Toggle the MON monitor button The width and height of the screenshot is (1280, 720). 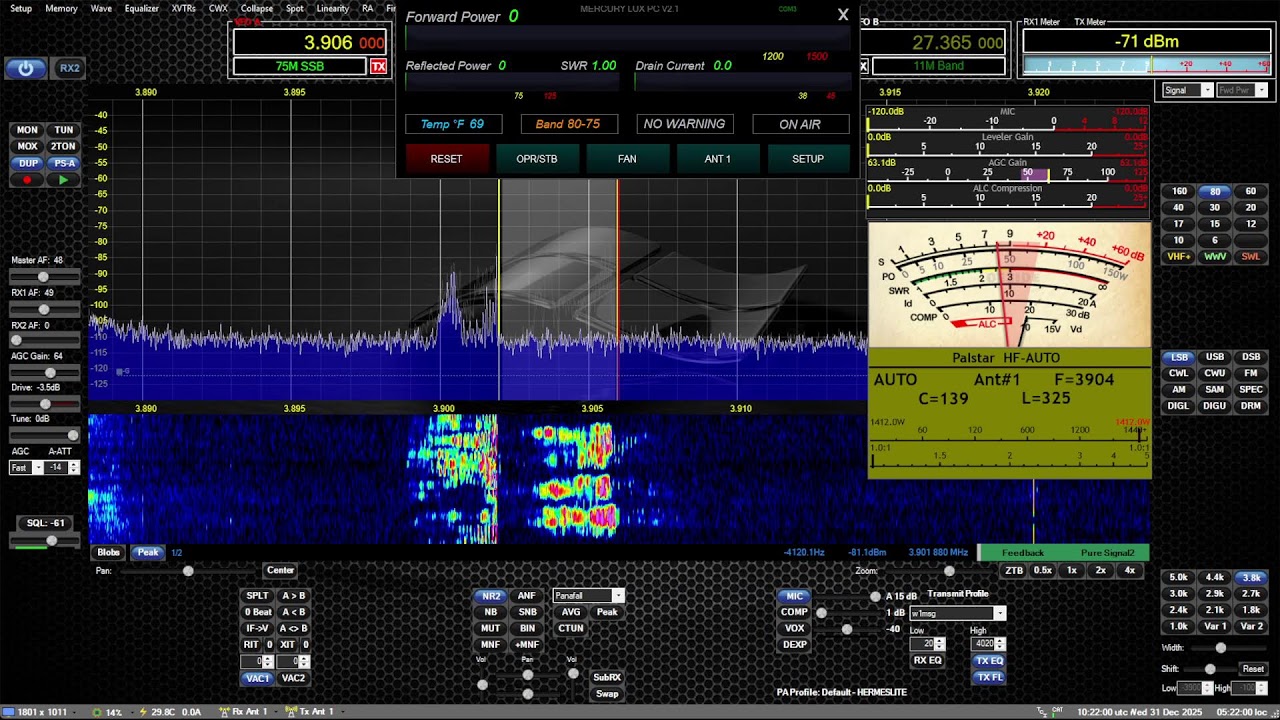pos(27,130)
